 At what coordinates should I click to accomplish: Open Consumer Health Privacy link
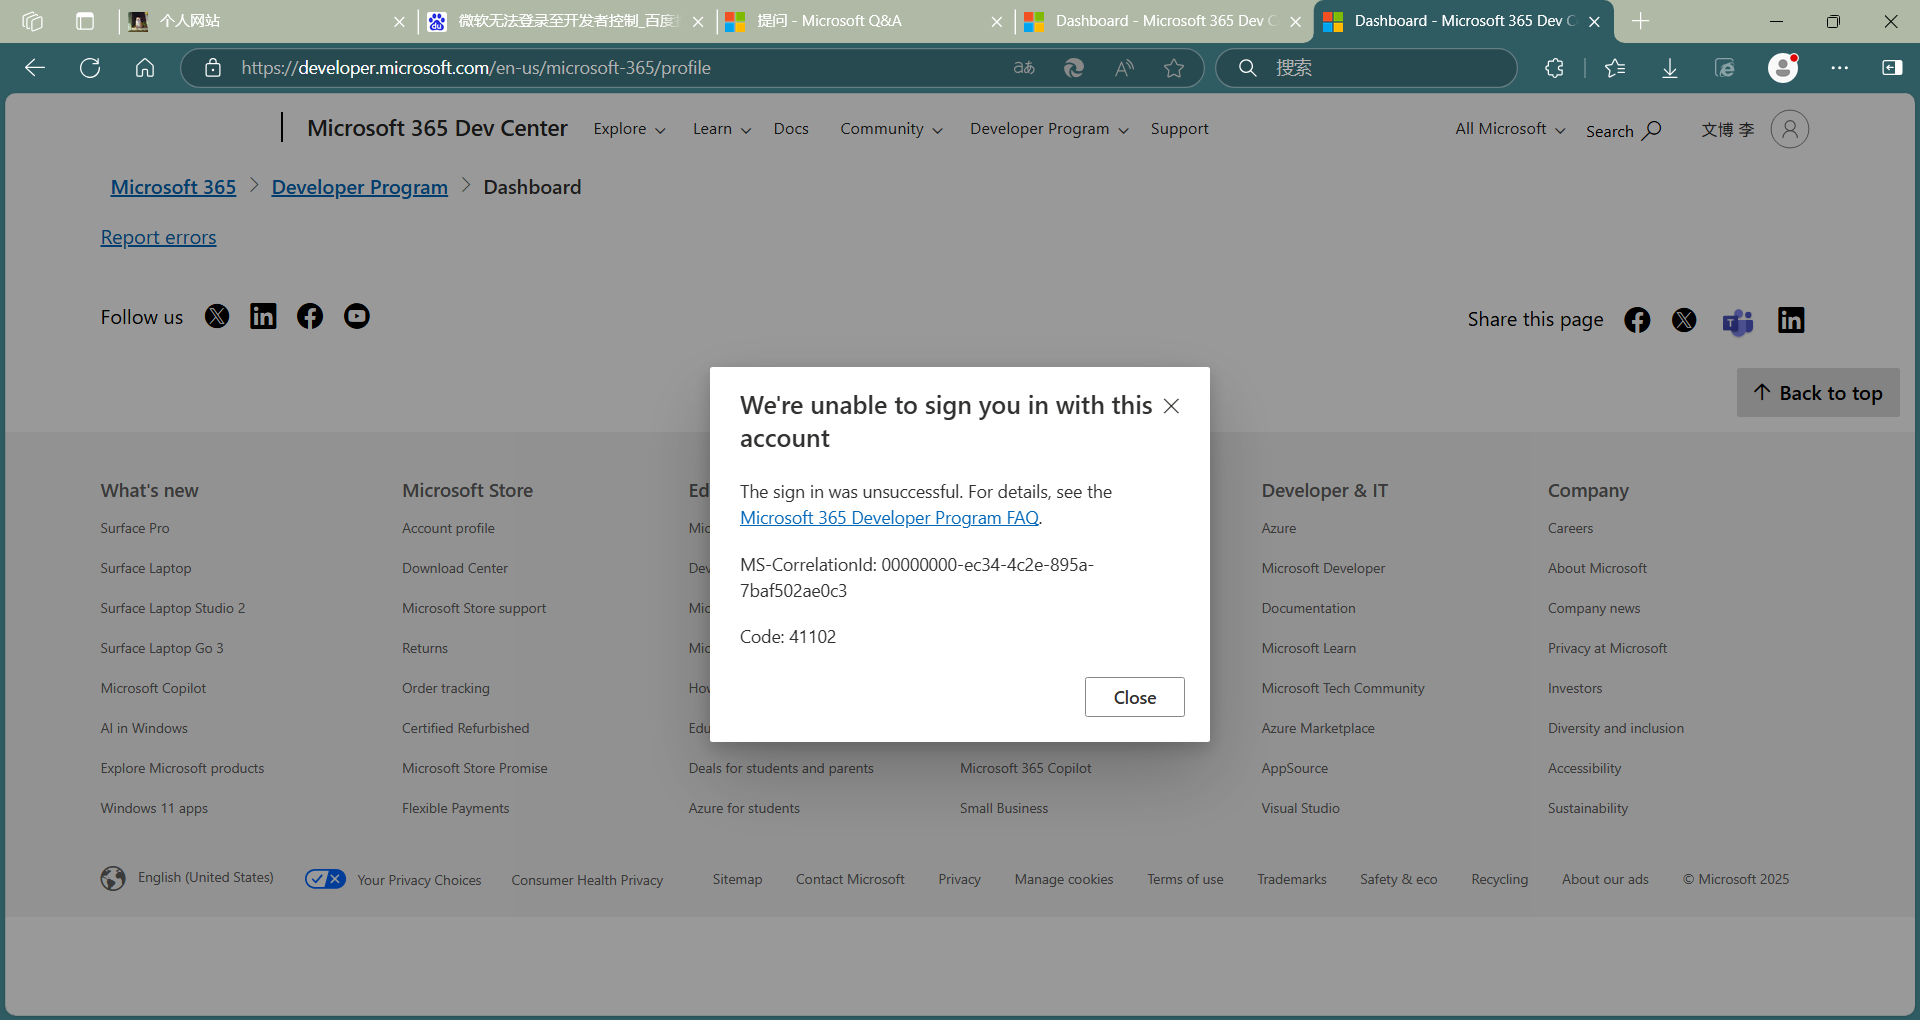pos(587,880)
